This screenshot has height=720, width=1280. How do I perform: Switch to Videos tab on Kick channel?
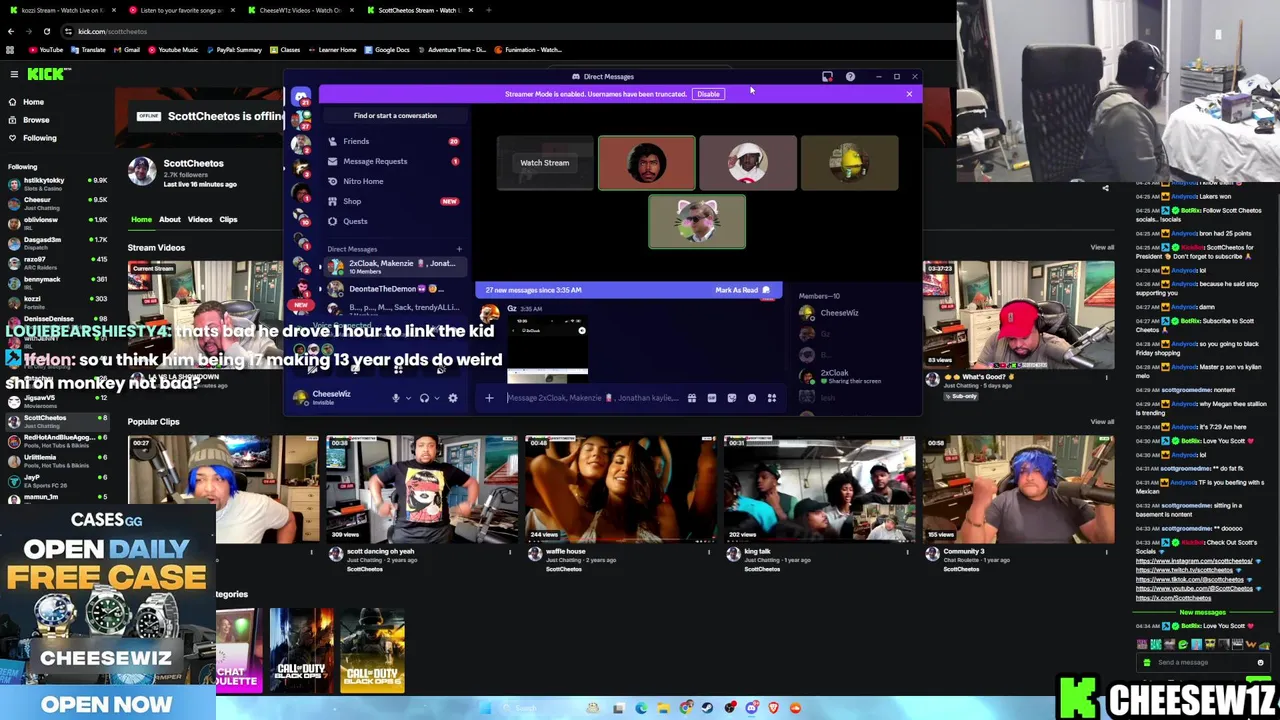coord(200,220)
